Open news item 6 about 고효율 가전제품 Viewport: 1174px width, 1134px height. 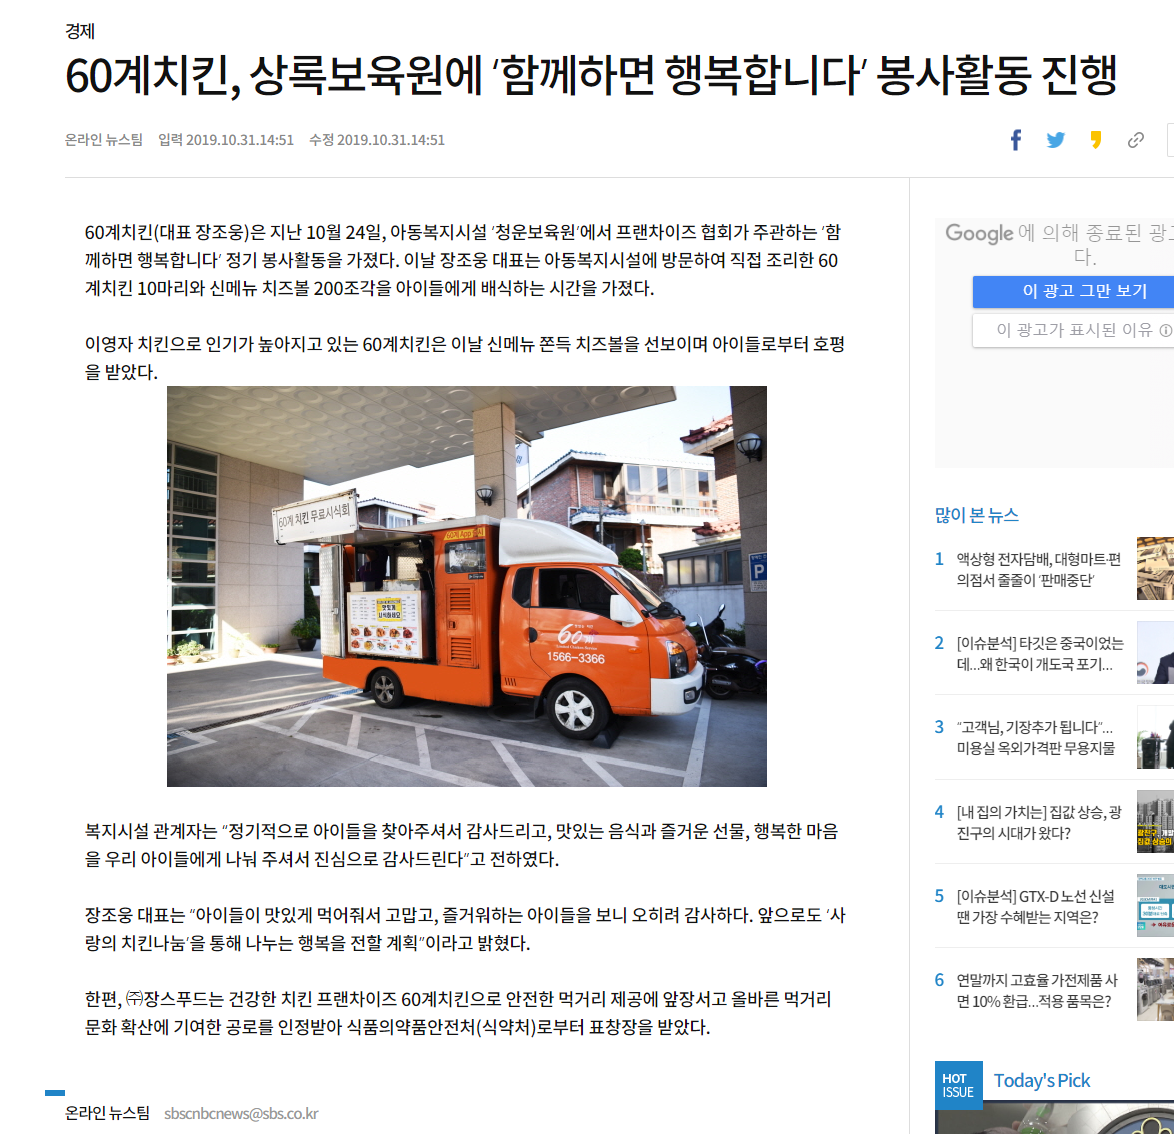[x=1037, y=990]
